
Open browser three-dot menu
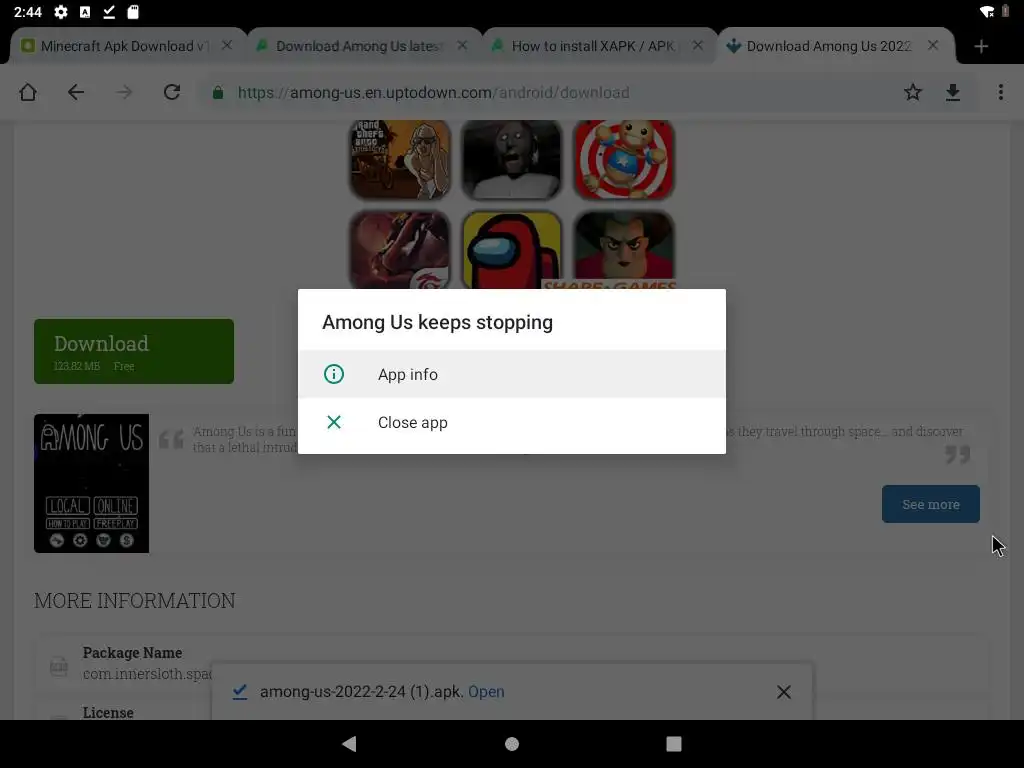(x=1000, y=92)
